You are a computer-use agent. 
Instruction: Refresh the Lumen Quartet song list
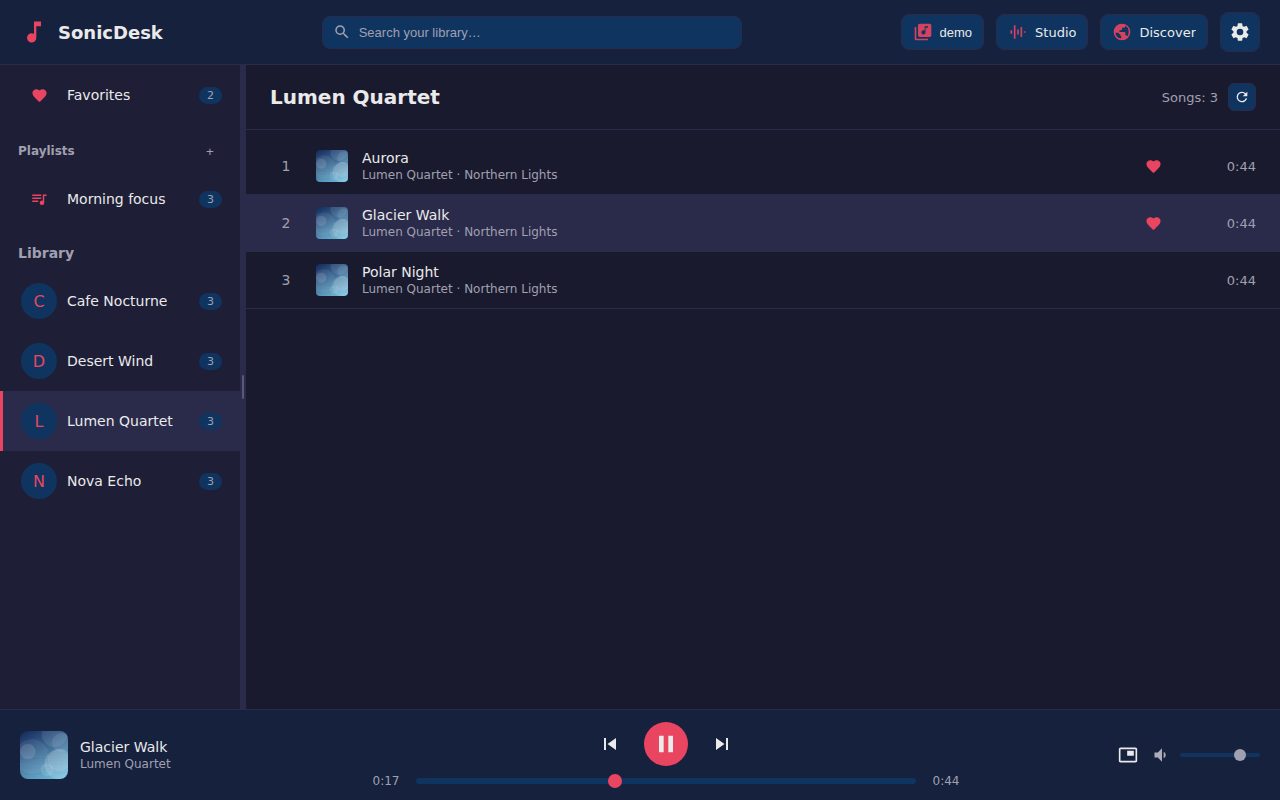(1242, 97)
